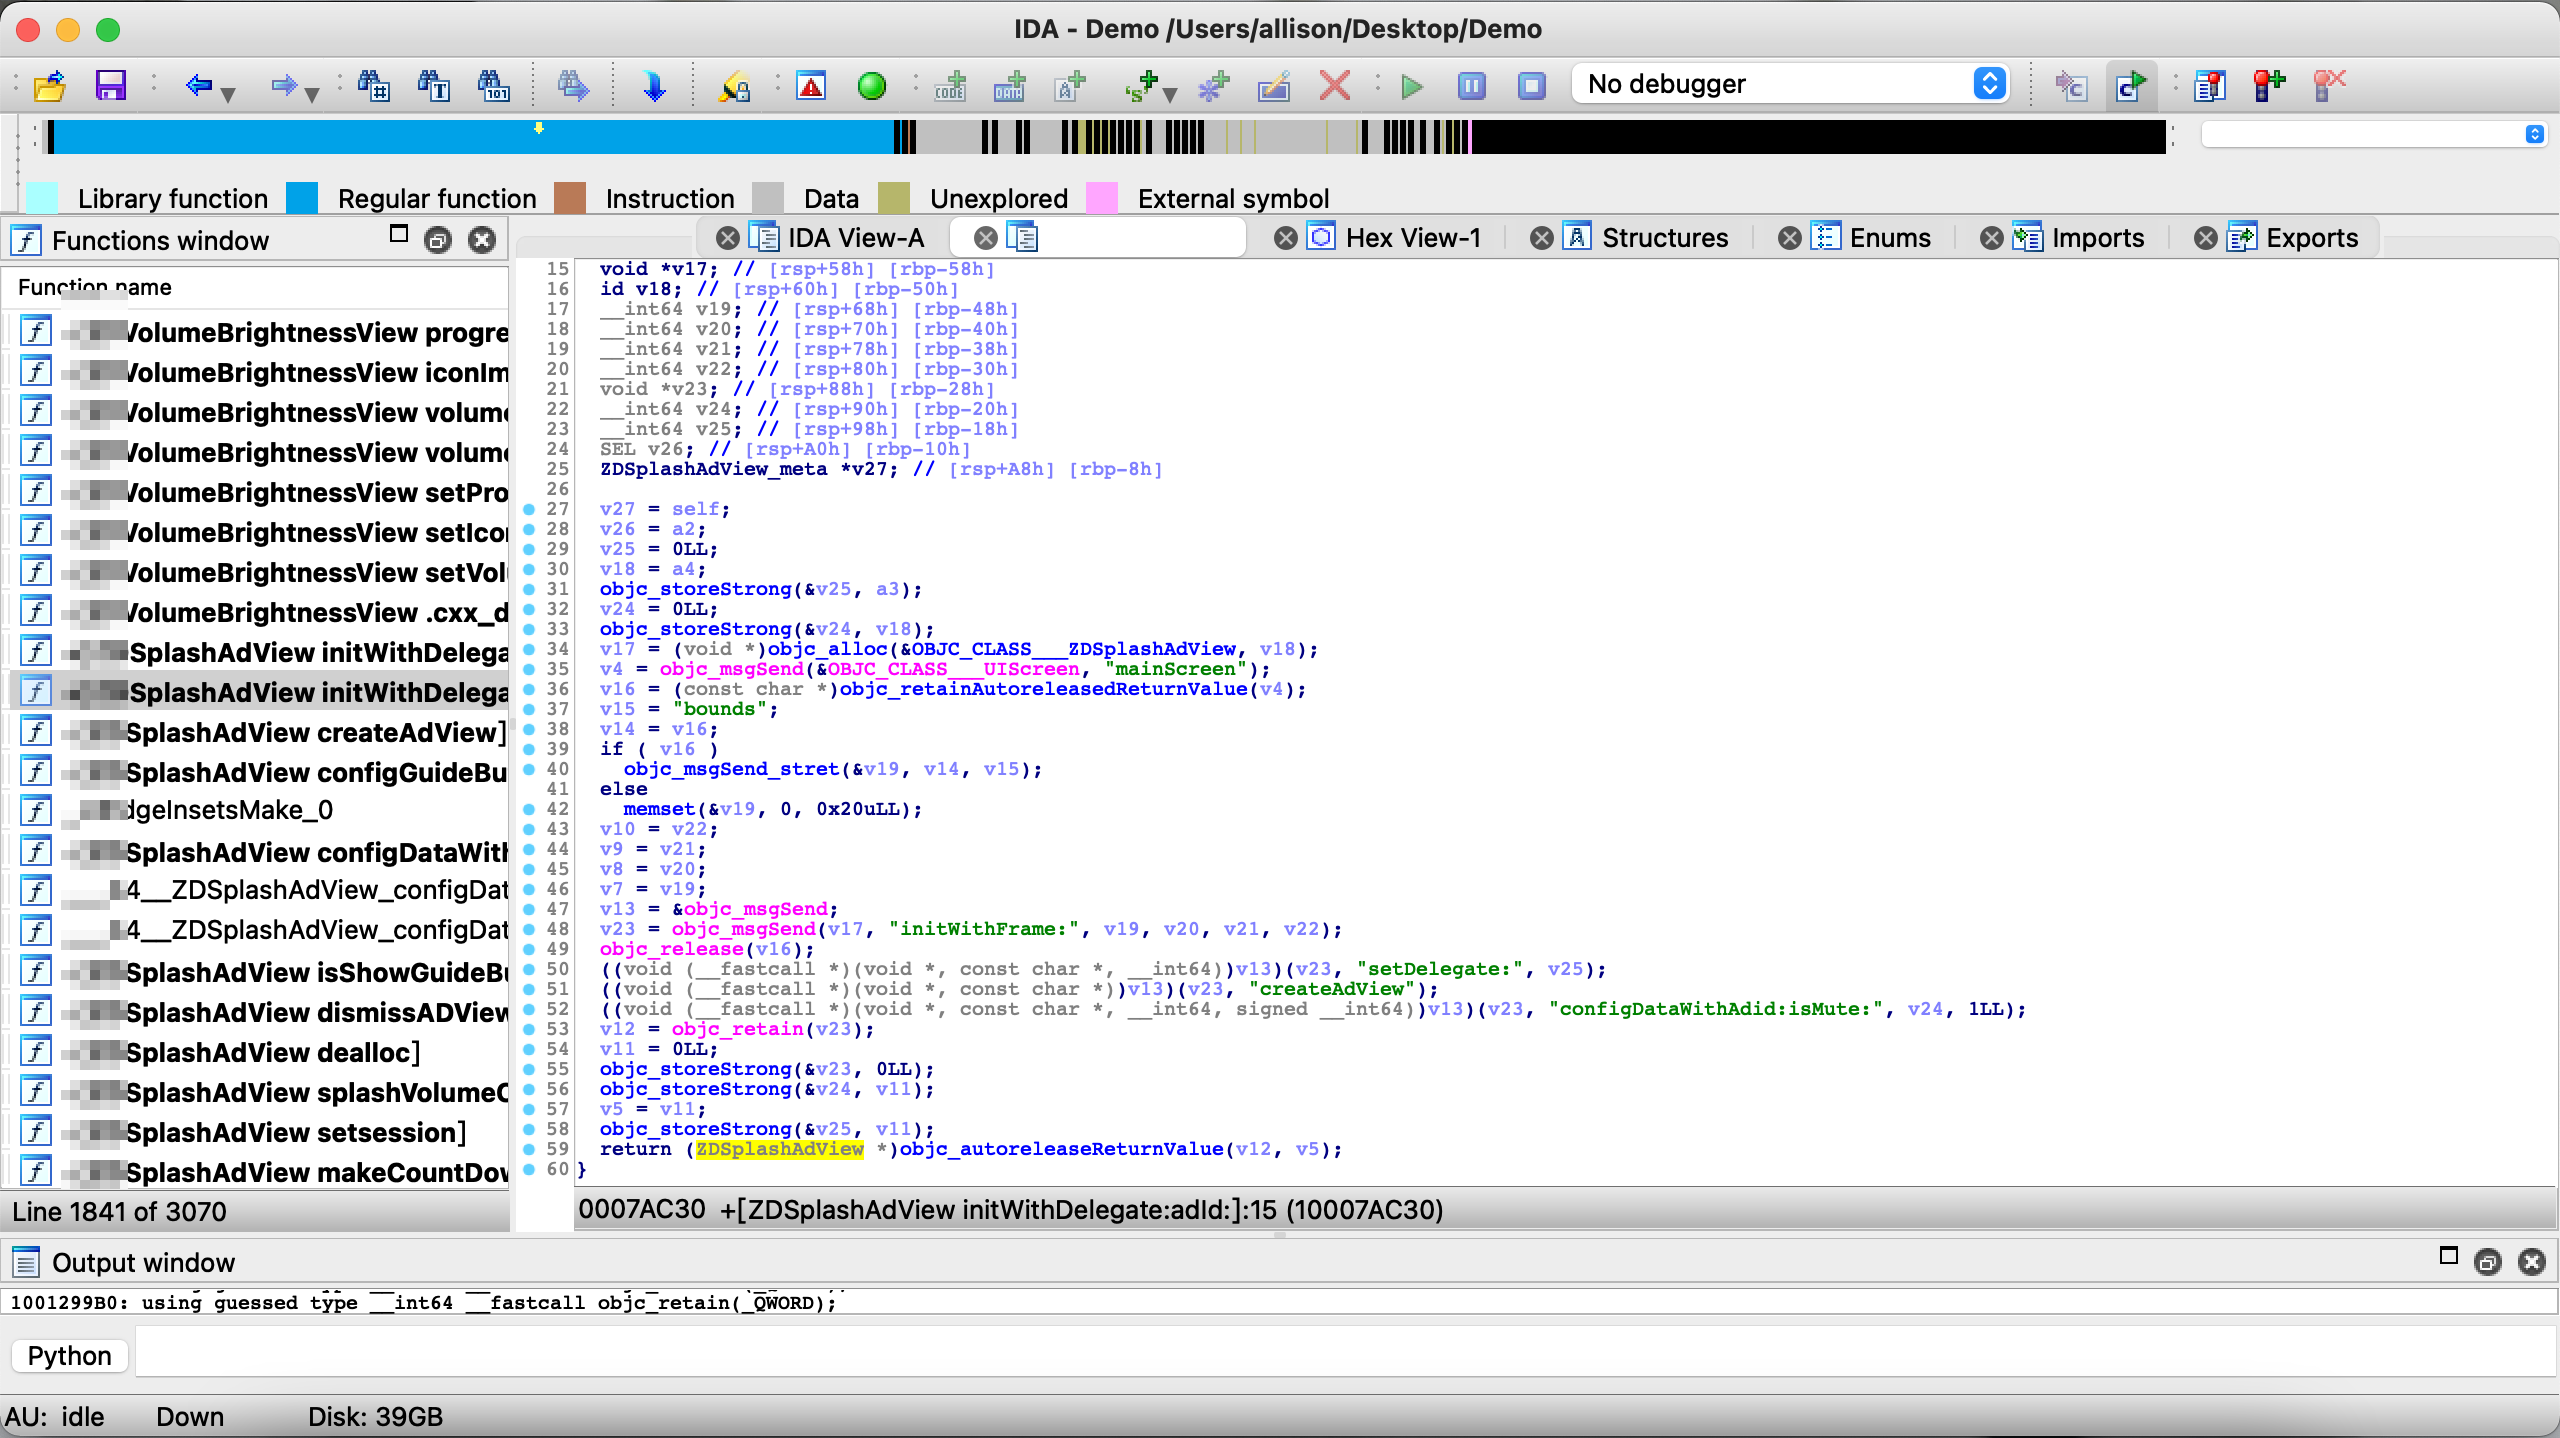Click the add breakpoint red light icon
This screenshot has height=1438, width=2560.
[x=2269, y=86]
